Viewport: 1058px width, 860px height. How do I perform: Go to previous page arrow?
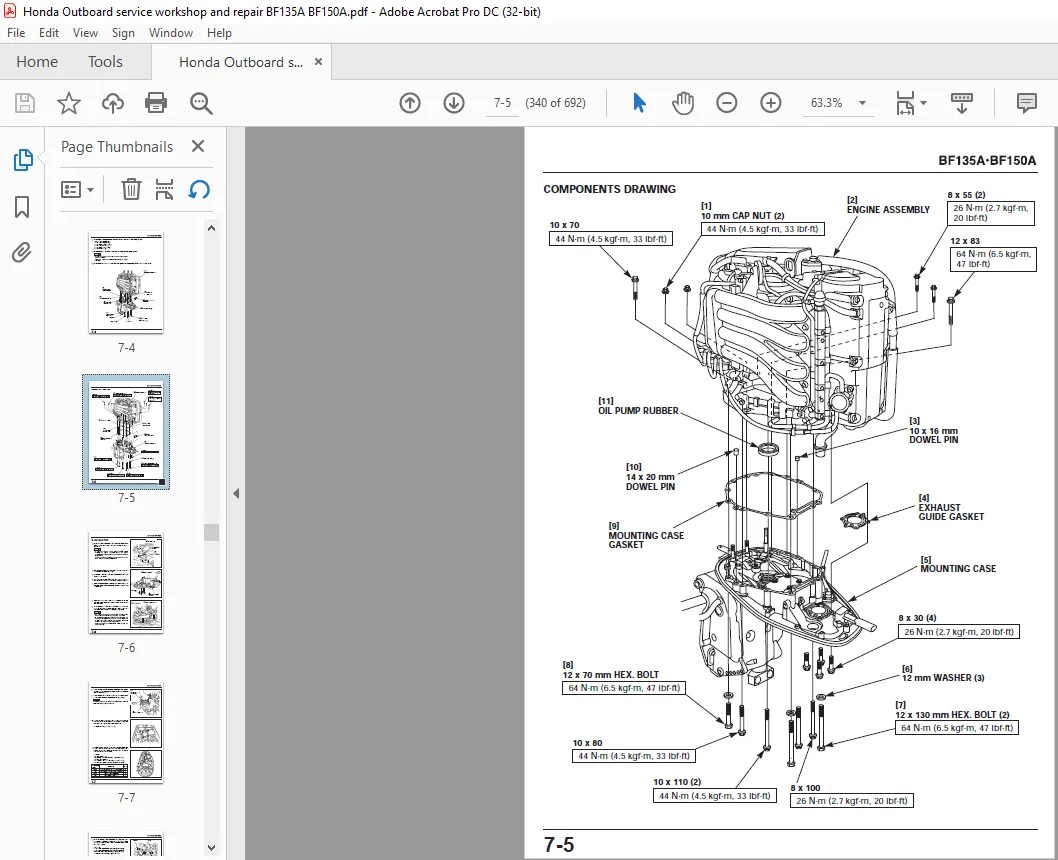[x=410, y=103]
